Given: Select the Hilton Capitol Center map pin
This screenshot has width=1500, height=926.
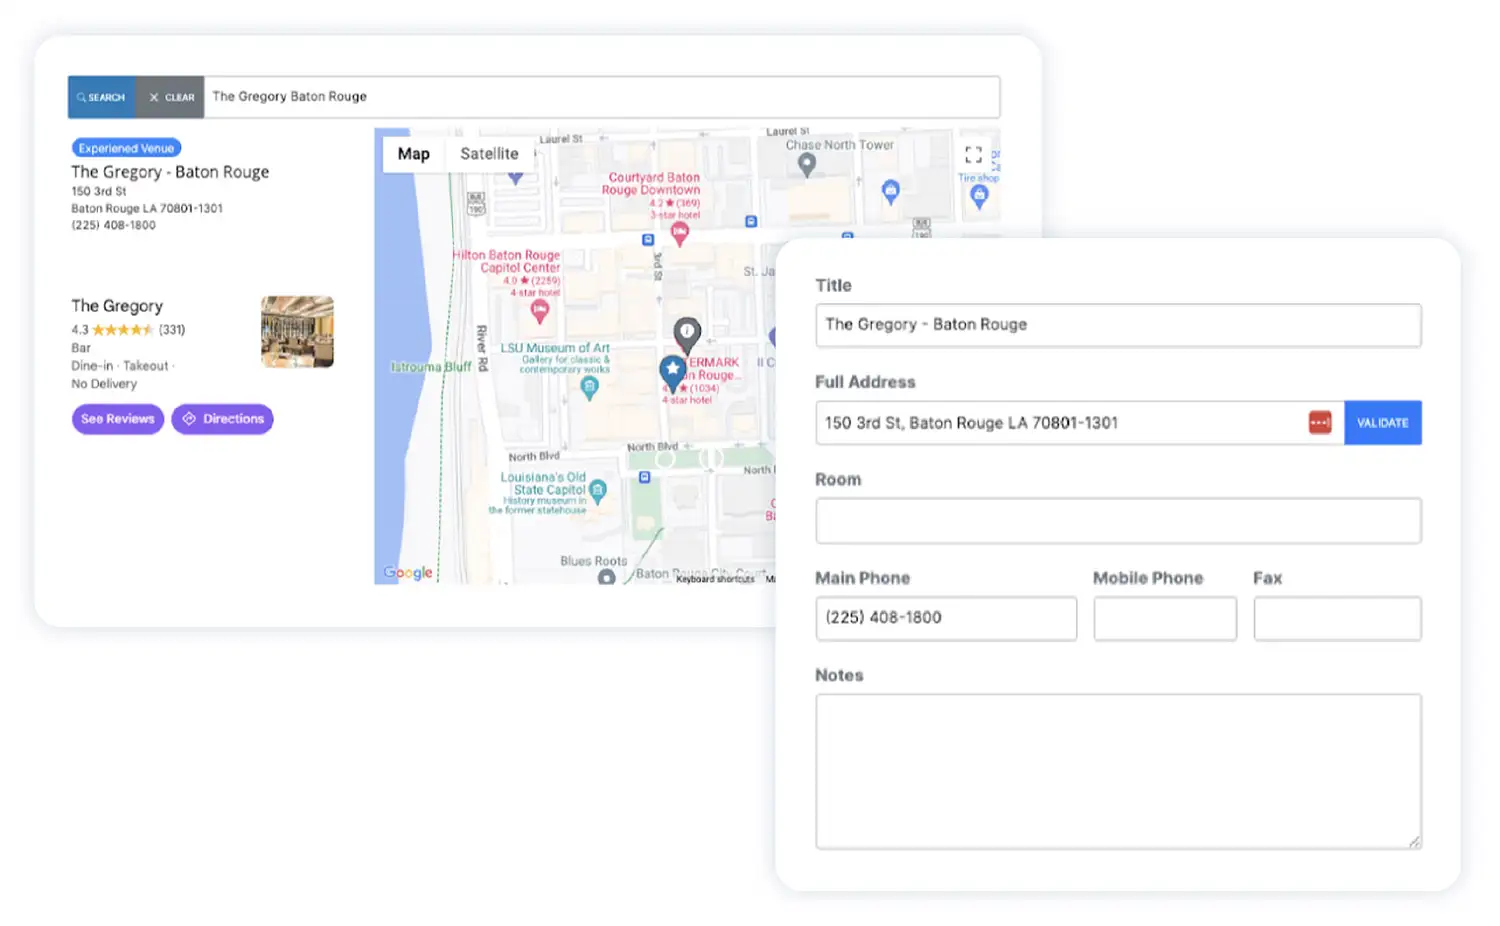Looking at the screenshot, I should point(540,312).
